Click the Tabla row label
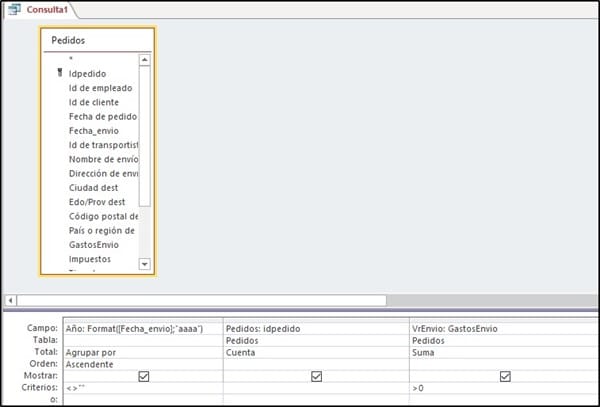 pyautogui.click(x=45, y=340)
